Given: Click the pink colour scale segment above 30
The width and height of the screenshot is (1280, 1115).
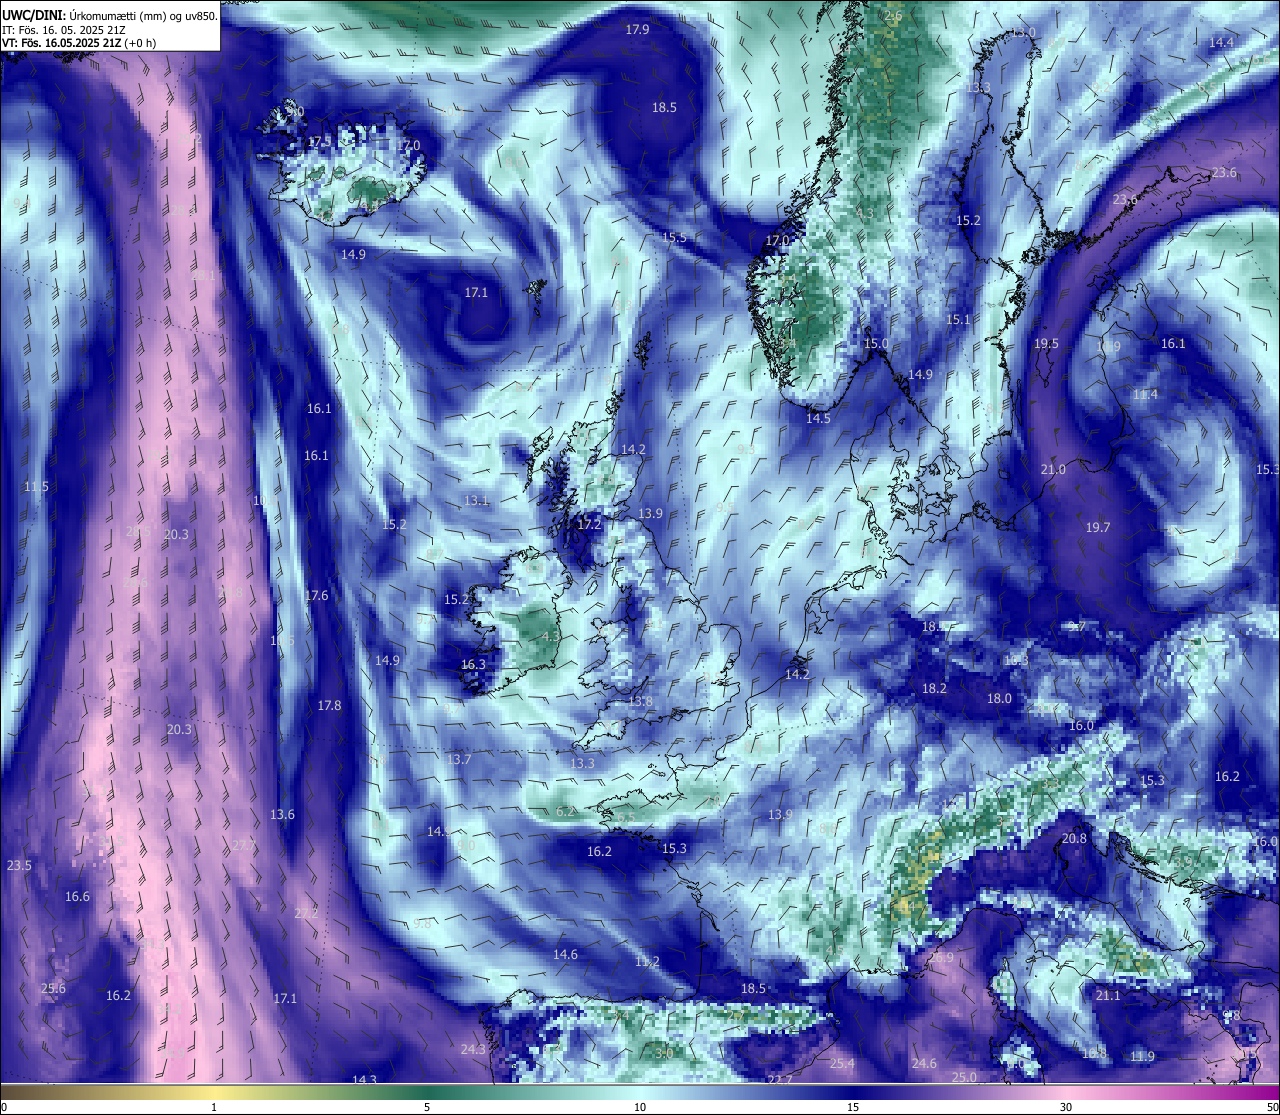Looking at the screenshot, I should (x=1066, y=1092).
